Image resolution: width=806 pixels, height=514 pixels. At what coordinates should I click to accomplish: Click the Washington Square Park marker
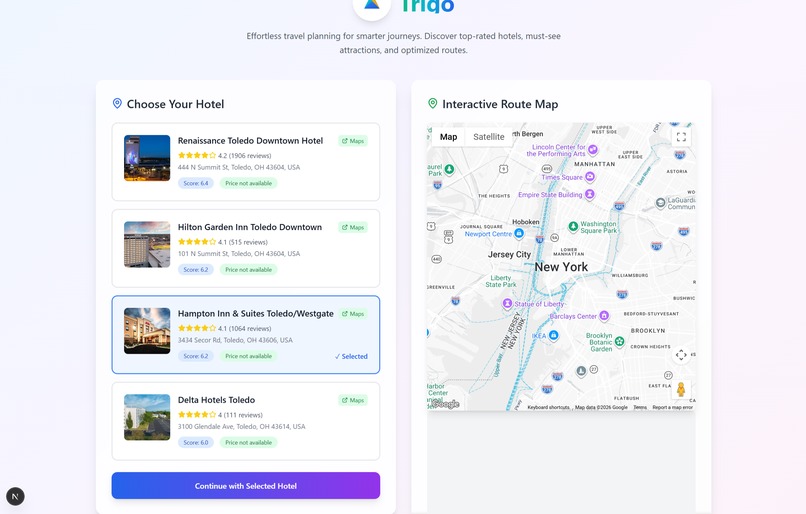573,226
